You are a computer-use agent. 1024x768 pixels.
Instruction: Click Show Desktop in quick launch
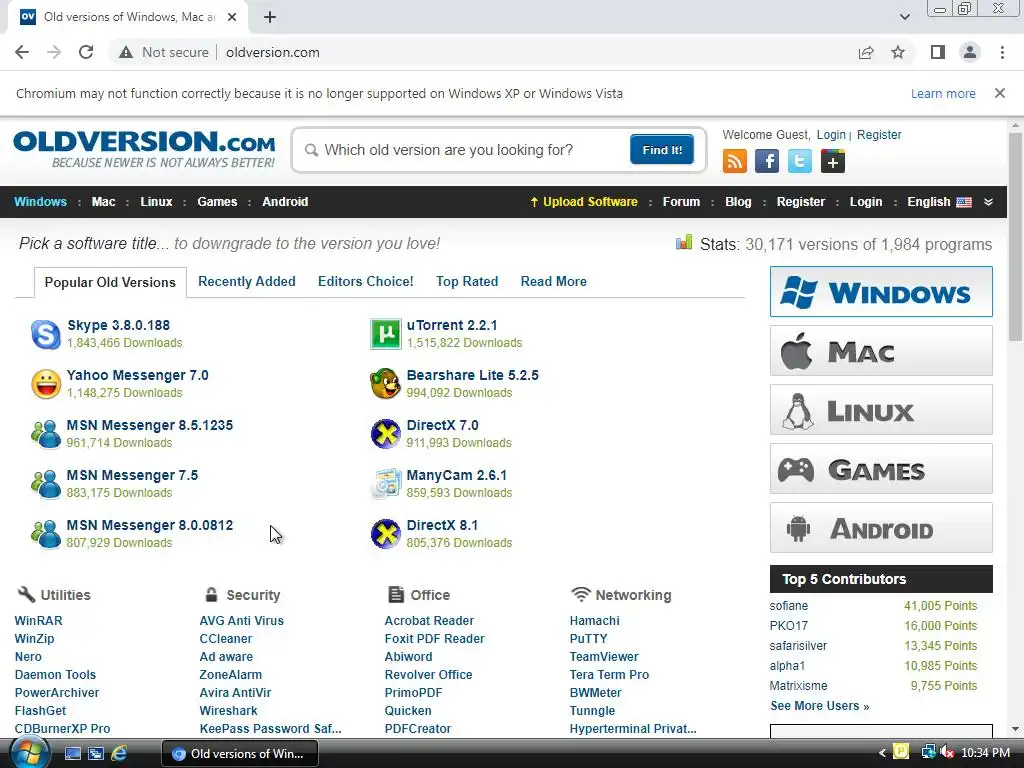[72, 754]
